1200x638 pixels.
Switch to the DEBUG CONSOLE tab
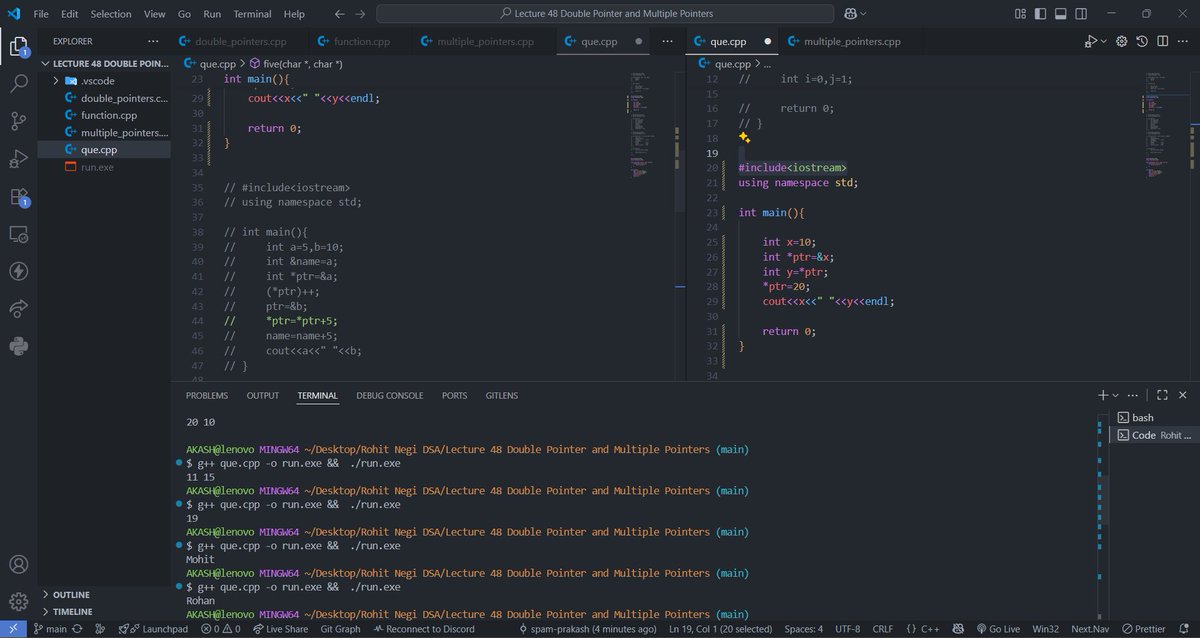pos(390,395)
